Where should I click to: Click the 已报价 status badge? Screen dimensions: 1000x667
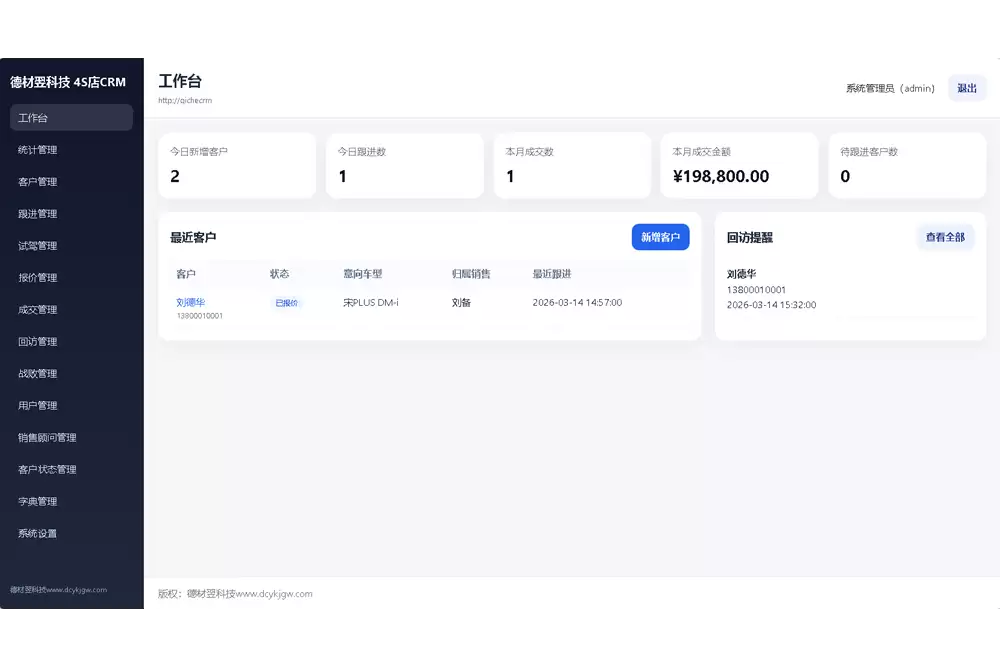[286, 303]
